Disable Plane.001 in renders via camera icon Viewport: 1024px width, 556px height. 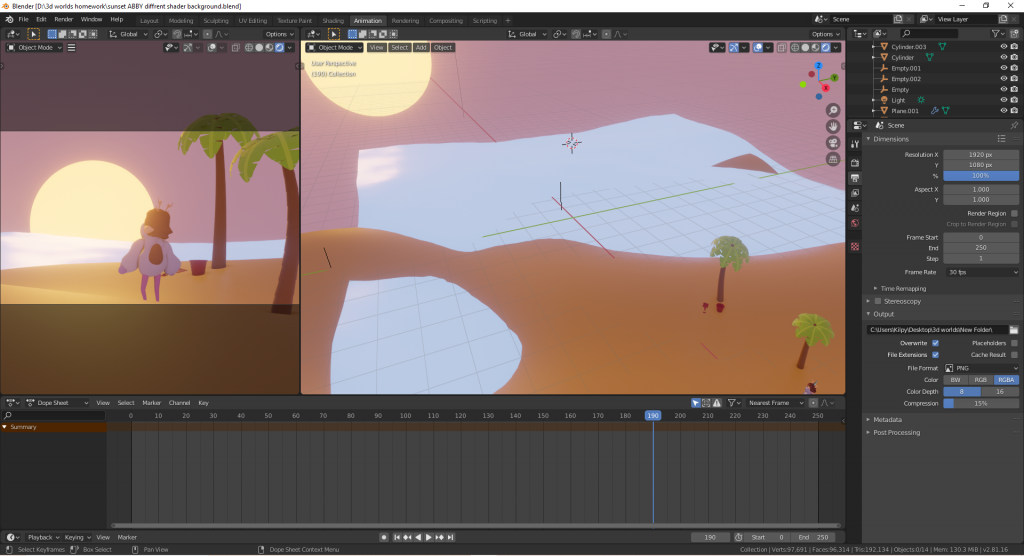point(1014,110)
